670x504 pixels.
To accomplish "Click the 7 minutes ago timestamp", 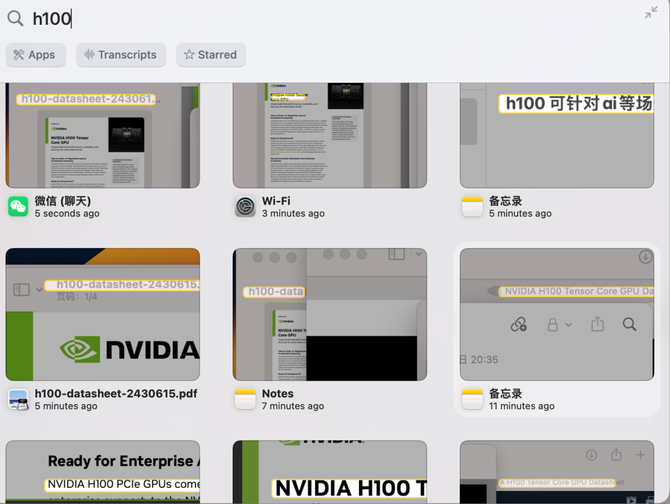I will click(x=293, y=406).
